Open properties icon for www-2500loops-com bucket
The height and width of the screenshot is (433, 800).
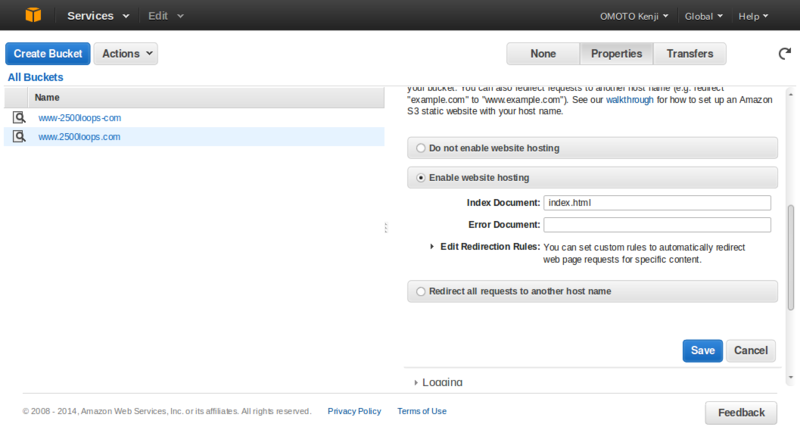(x=19, y=118)
